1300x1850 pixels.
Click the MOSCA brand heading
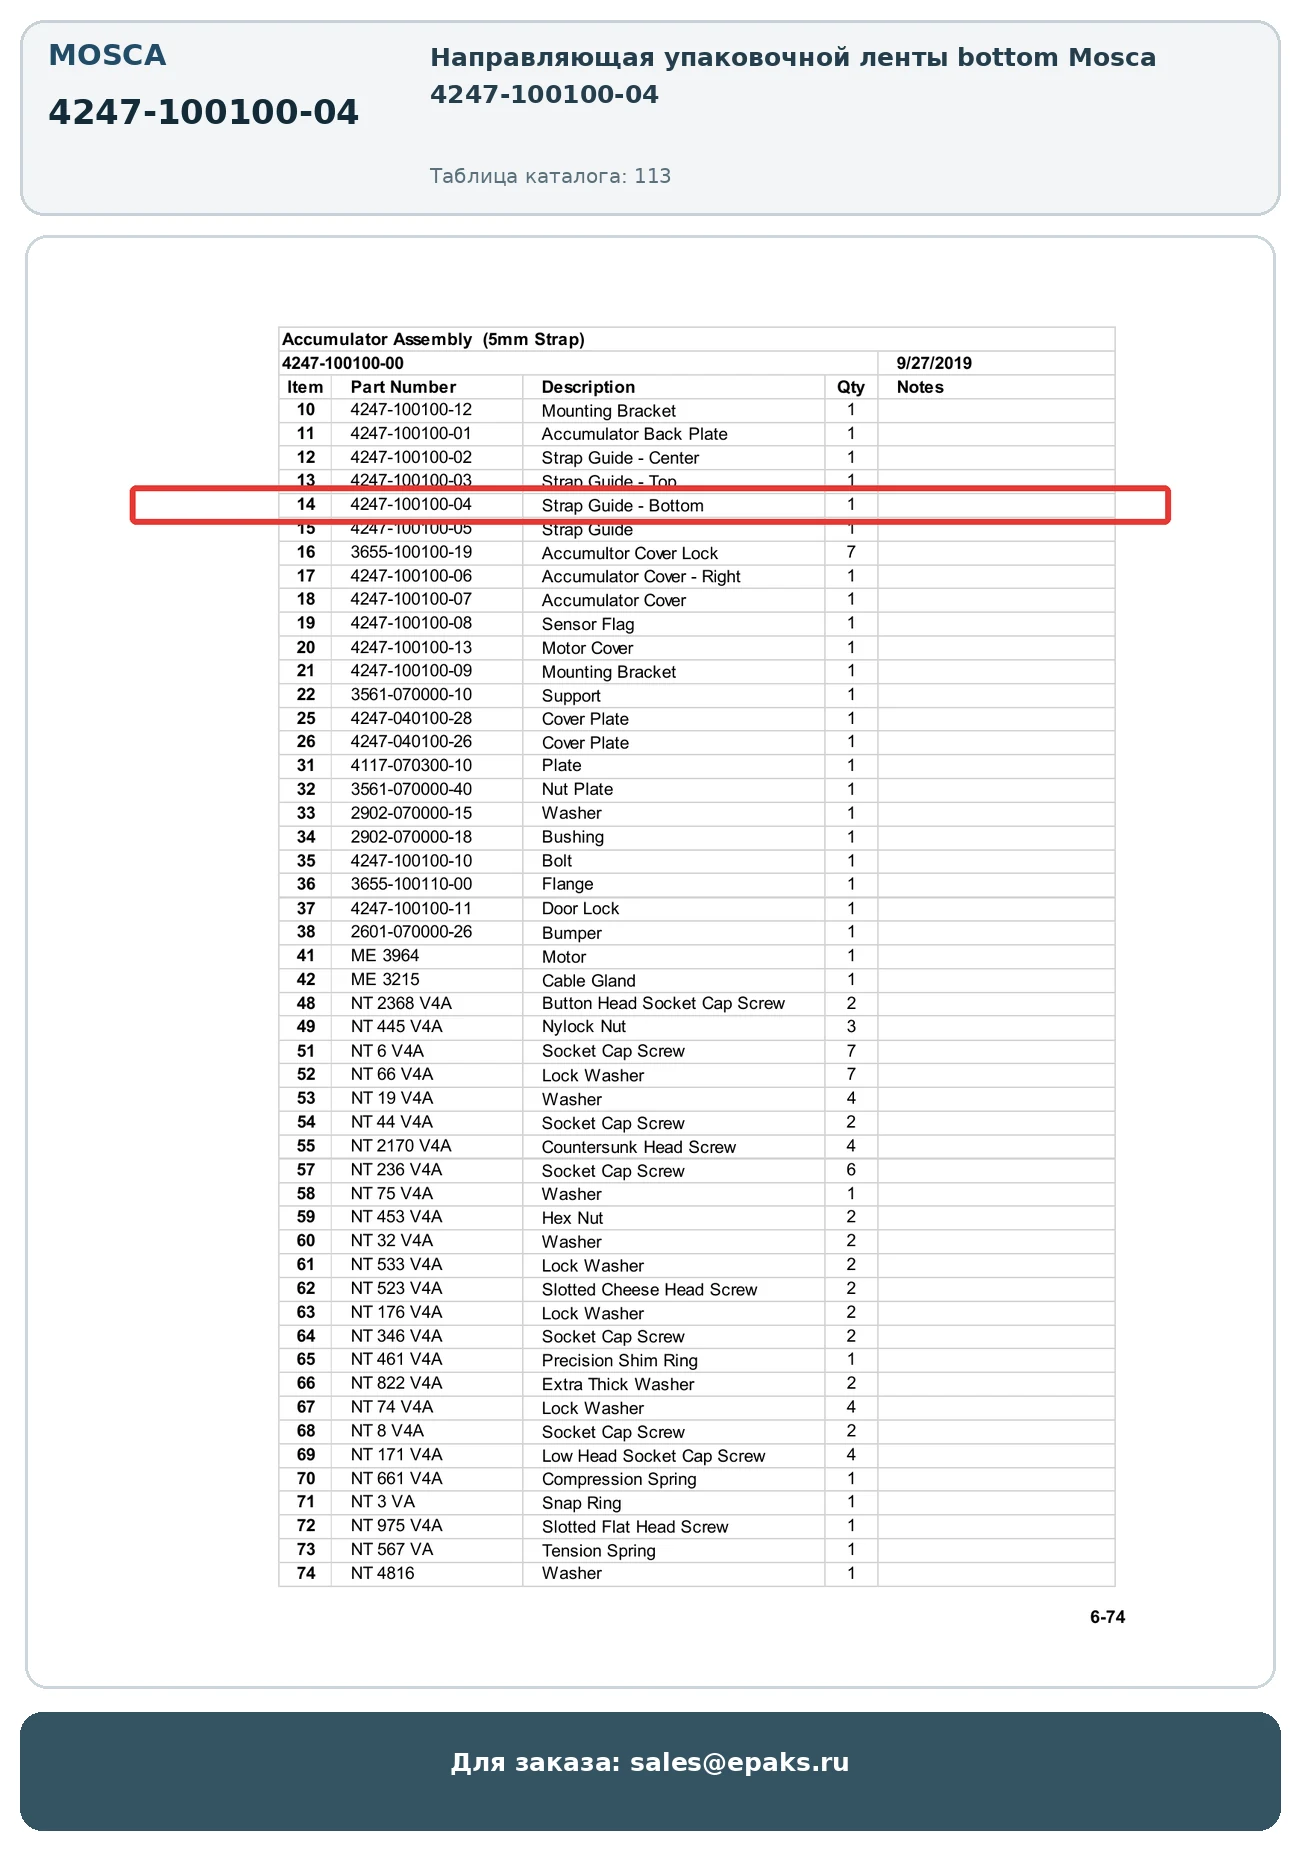click(x=108, y=55)
